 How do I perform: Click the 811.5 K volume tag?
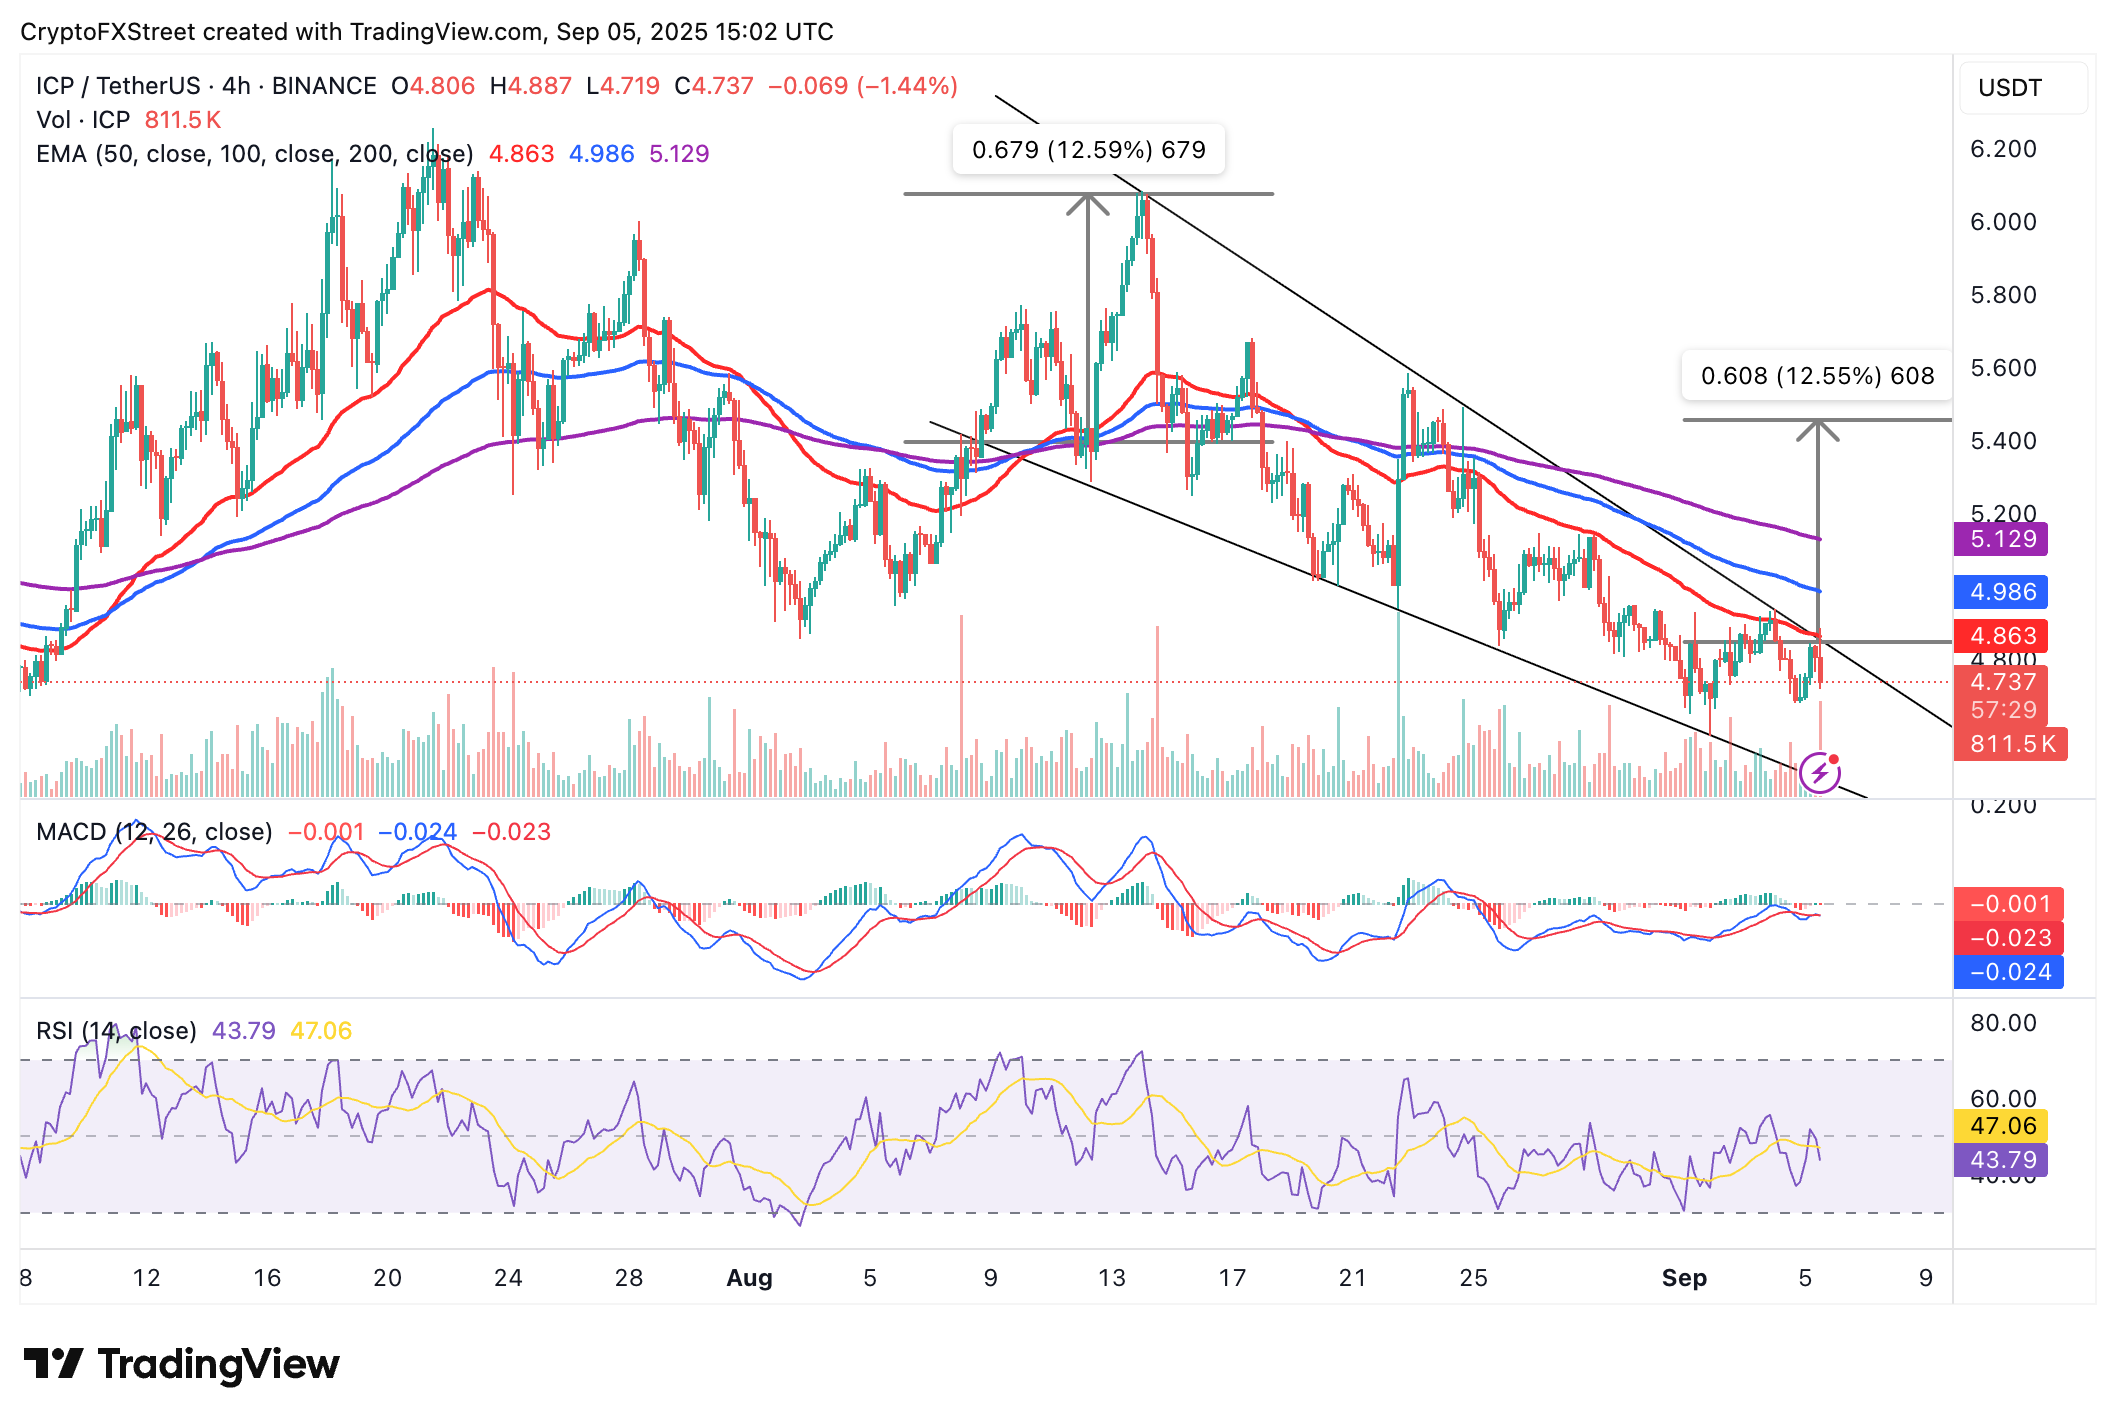point(2010,744)
